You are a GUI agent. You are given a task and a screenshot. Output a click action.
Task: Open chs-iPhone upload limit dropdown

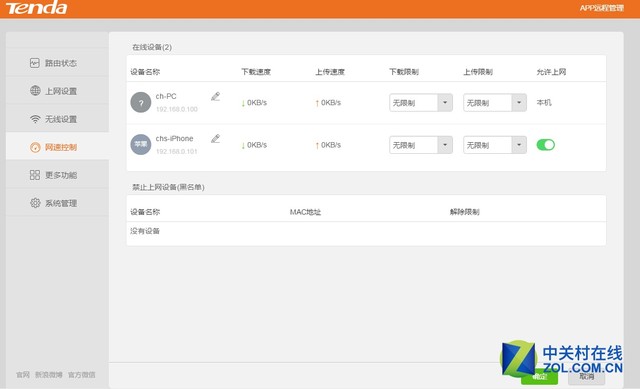click(495, 145)
